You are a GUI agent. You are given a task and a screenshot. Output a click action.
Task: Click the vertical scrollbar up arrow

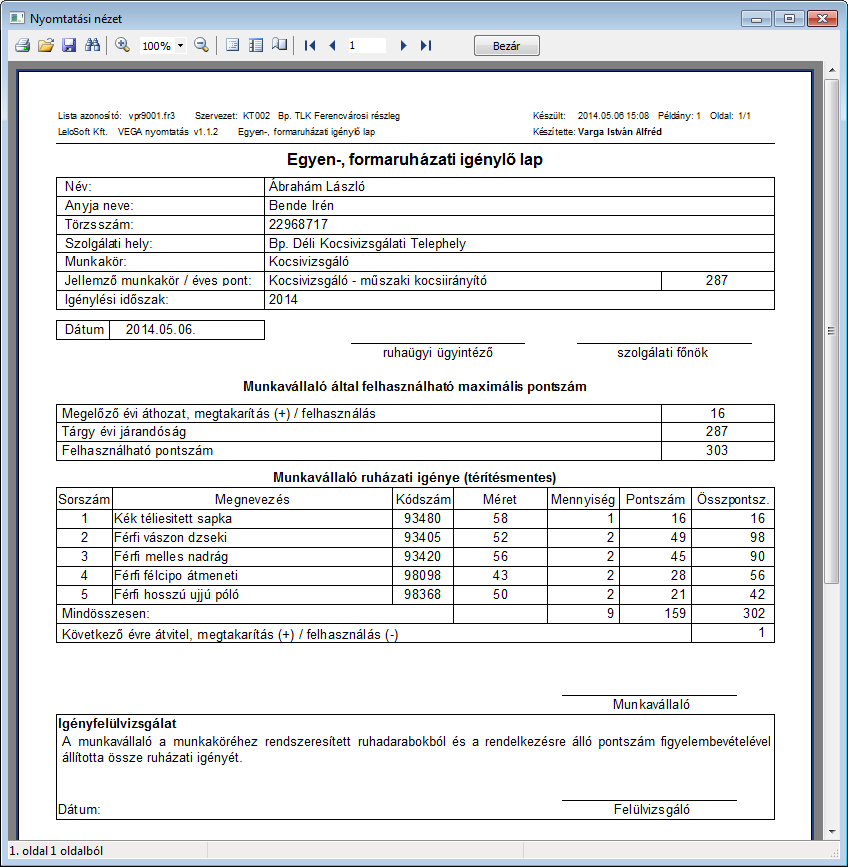[832, 70]
